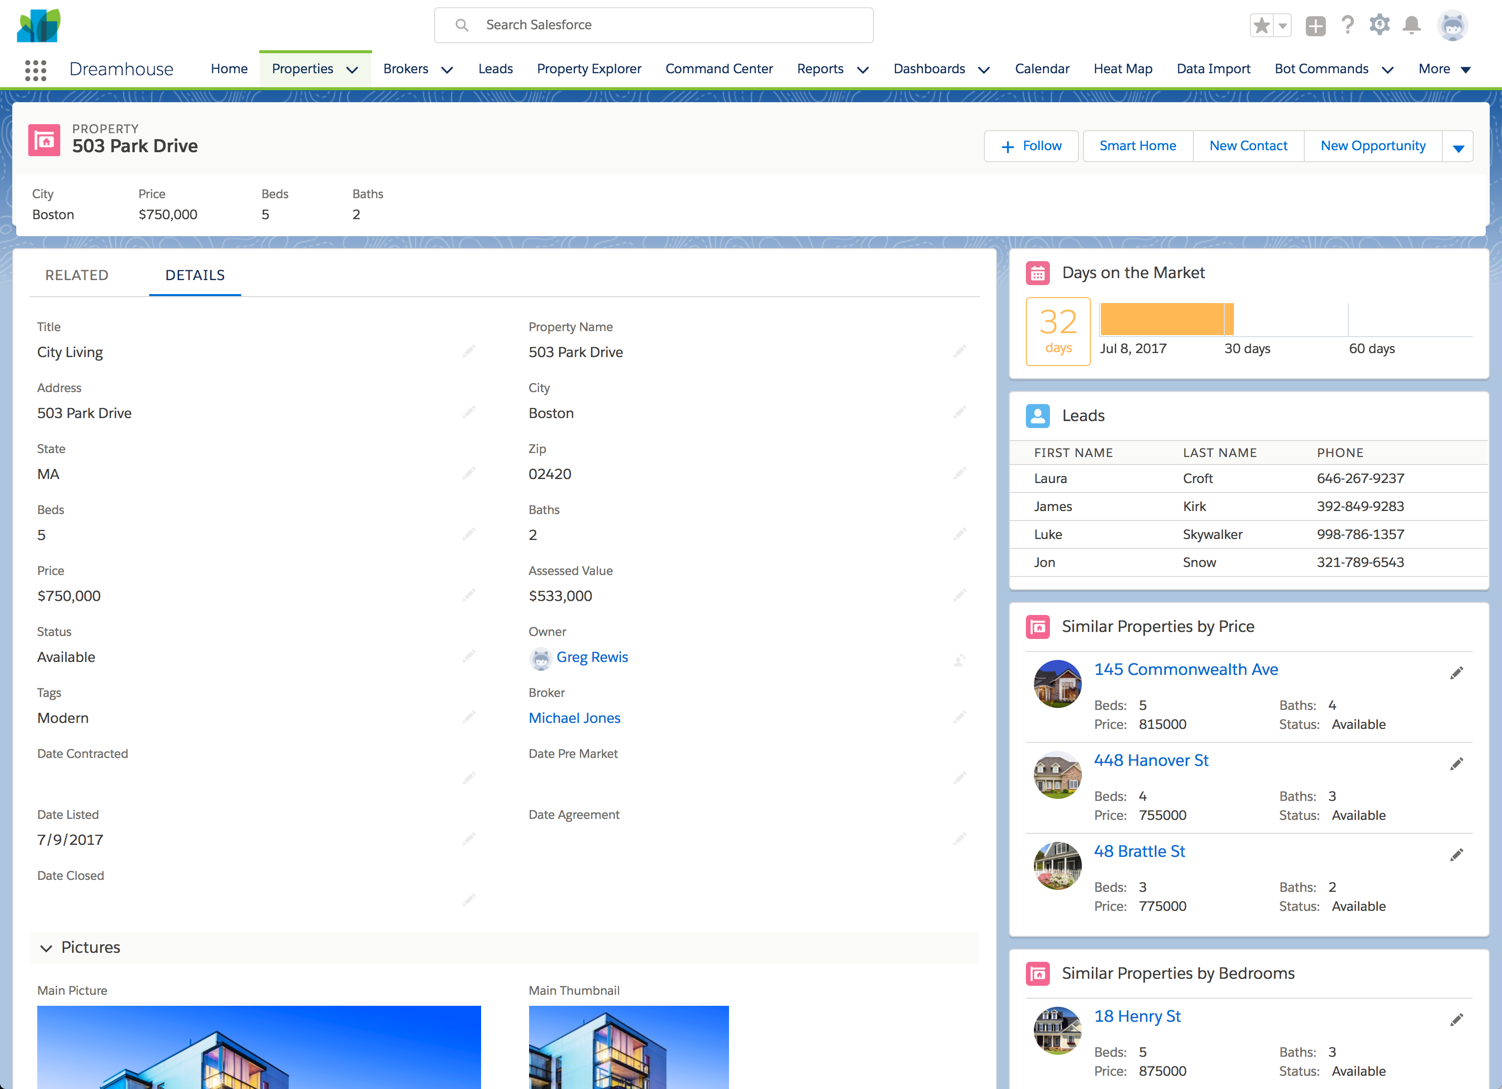The height and width of the screenshot is (1089, 1502).
Task: Edit the Title field pencil icon
Action: (469, 352)
